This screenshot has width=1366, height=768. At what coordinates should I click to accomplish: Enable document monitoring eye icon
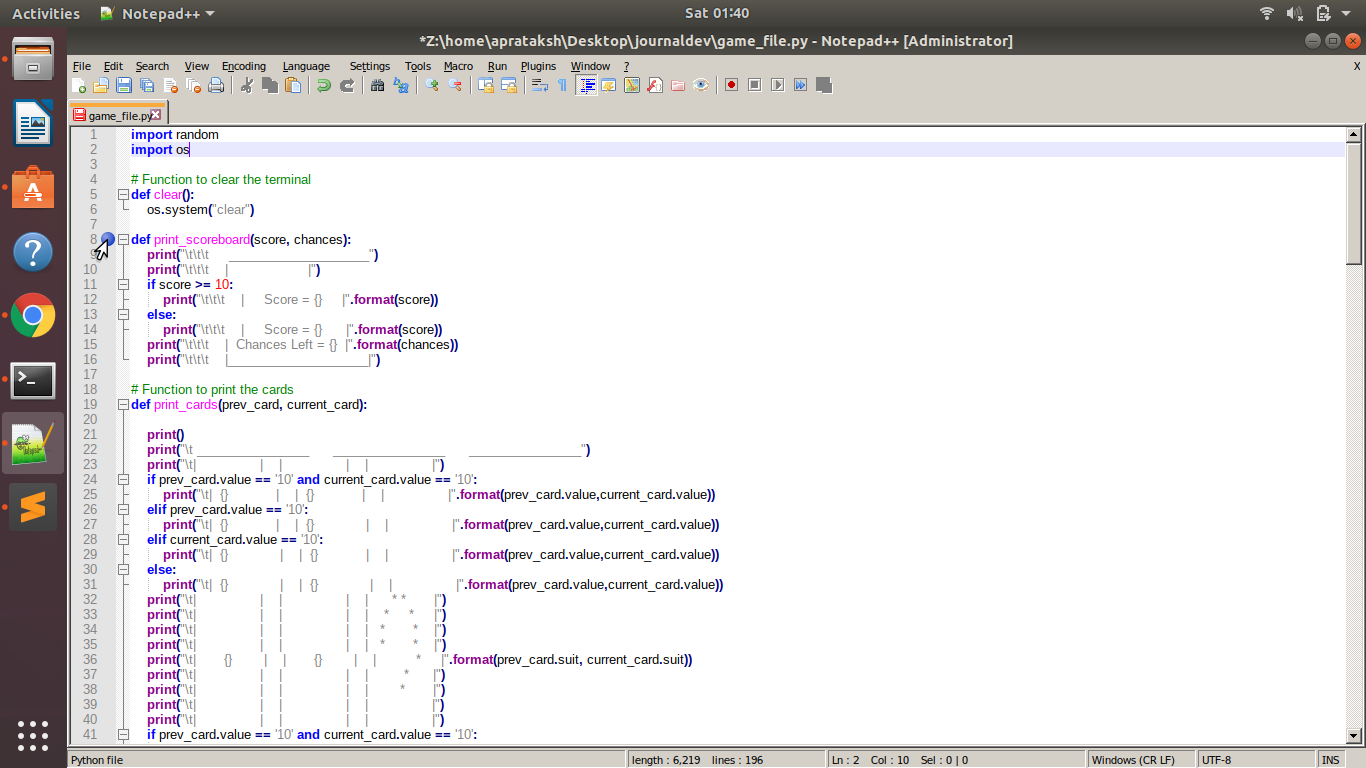(700, 85)
